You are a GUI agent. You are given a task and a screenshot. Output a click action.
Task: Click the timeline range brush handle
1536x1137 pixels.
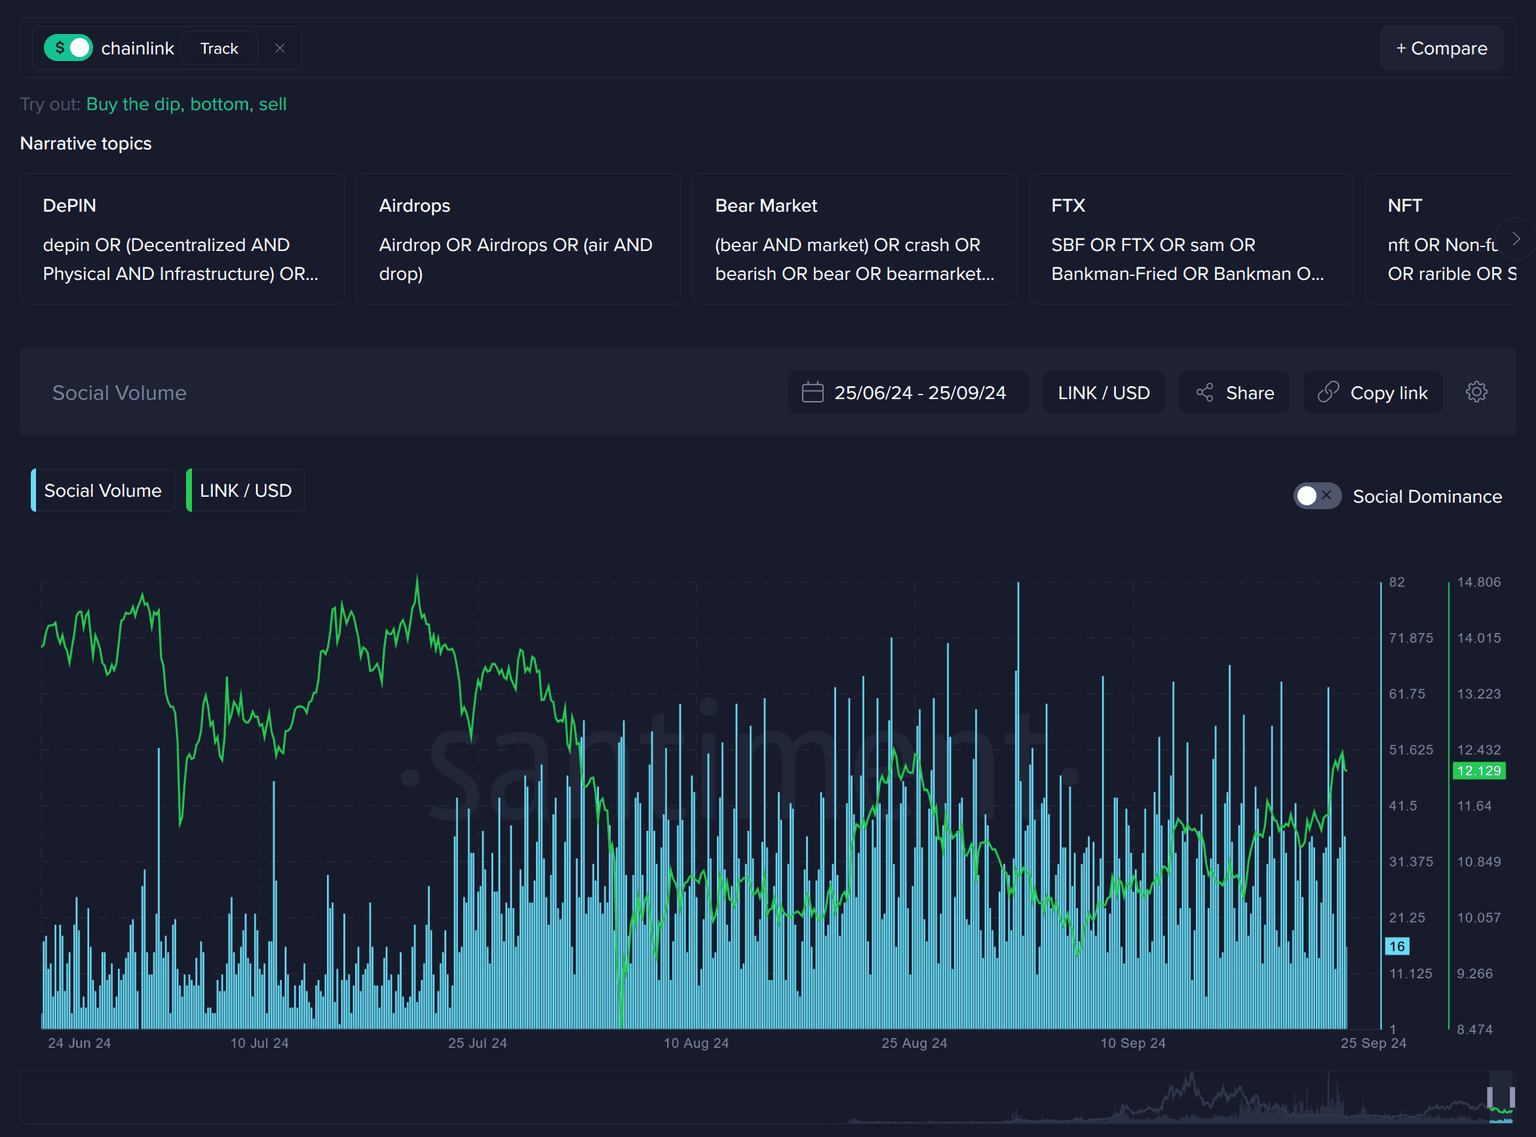pos(1500,1098)
